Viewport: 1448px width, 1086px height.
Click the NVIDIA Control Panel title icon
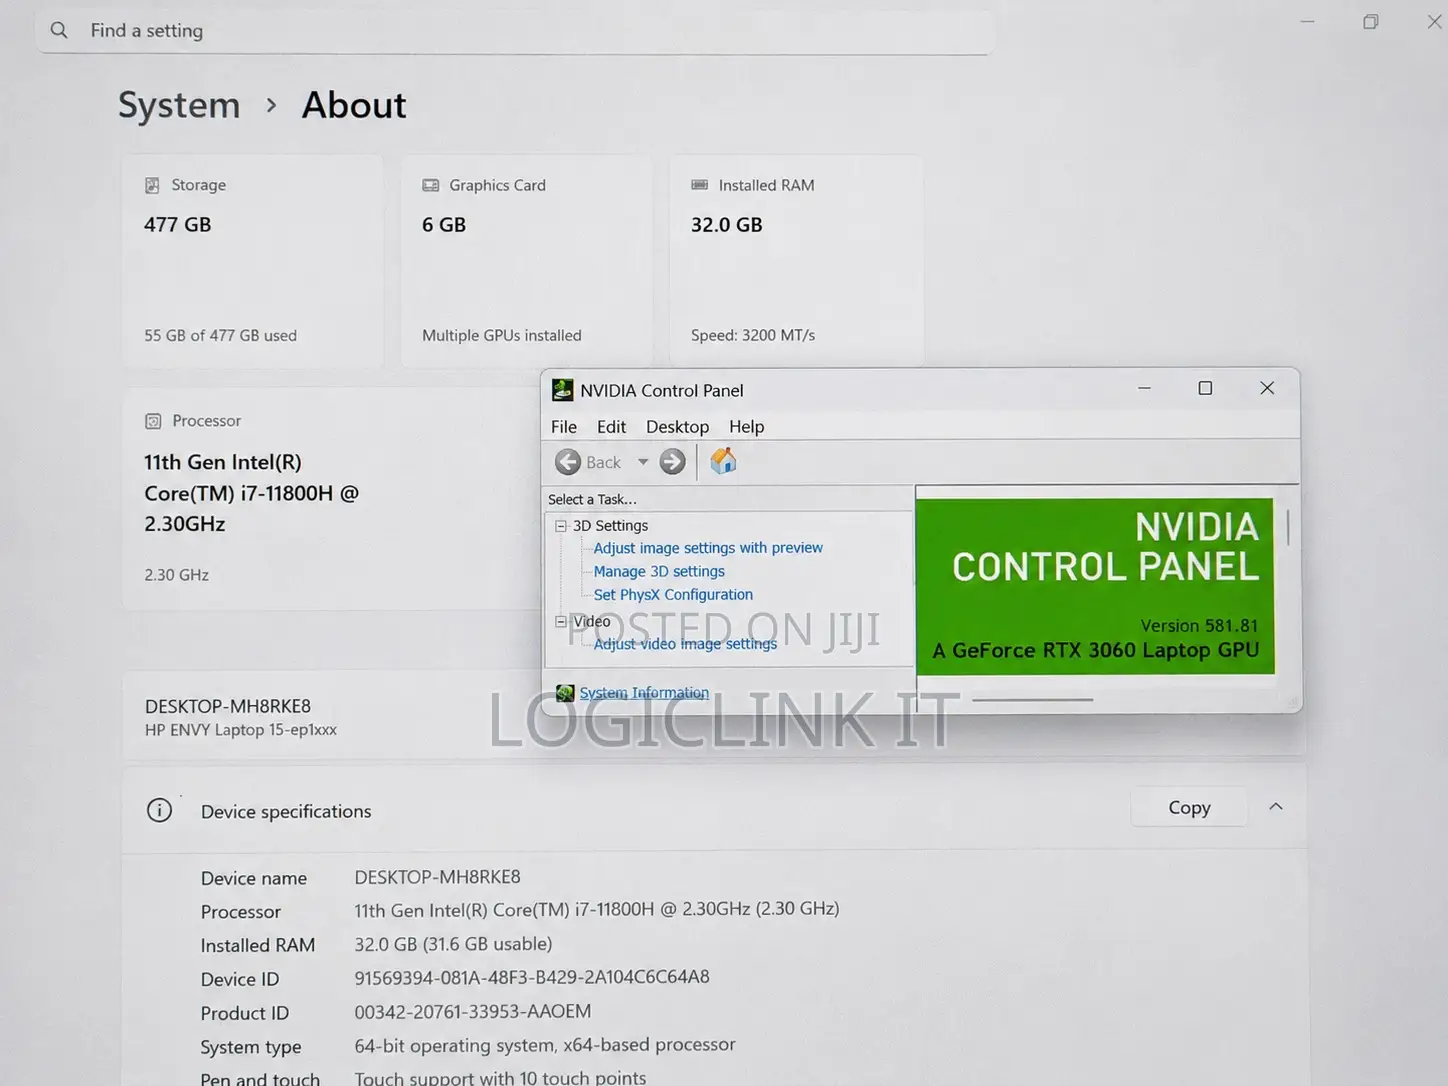pyautogui.click(x=563, y=390)
